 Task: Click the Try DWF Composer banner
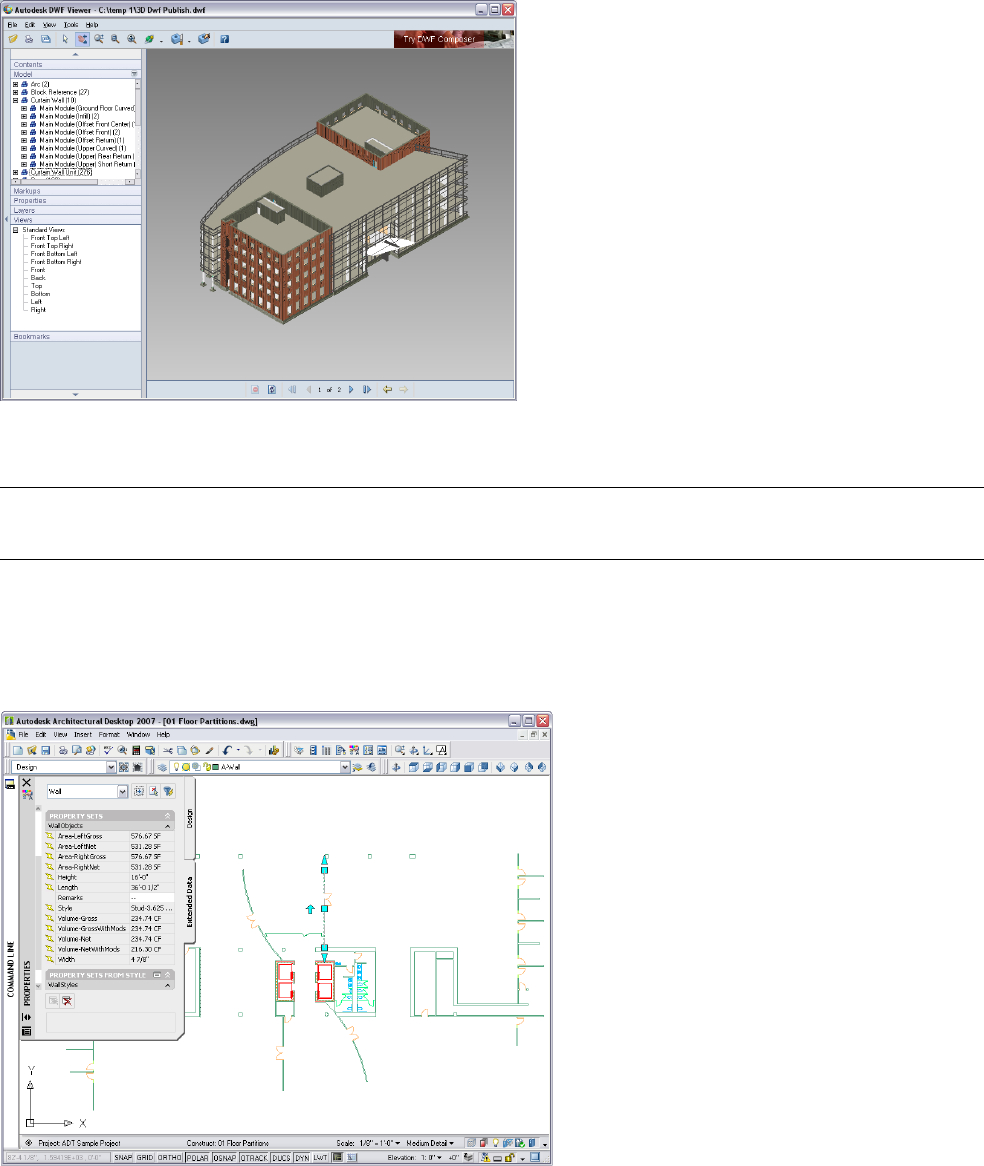point(453,39)
